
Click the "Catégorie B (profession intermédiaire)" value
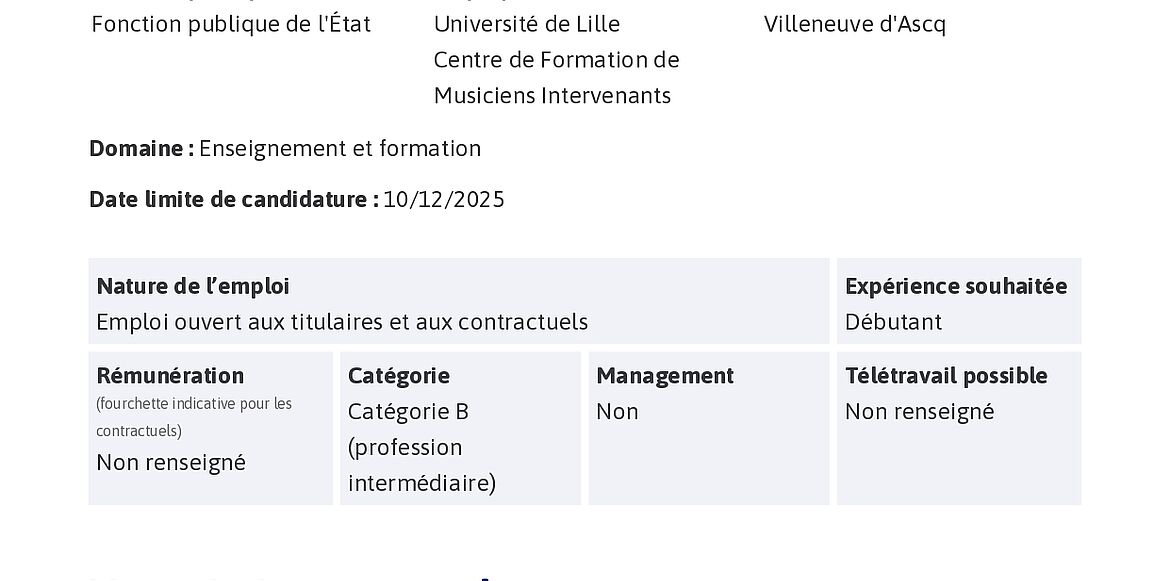coord(421,447)
